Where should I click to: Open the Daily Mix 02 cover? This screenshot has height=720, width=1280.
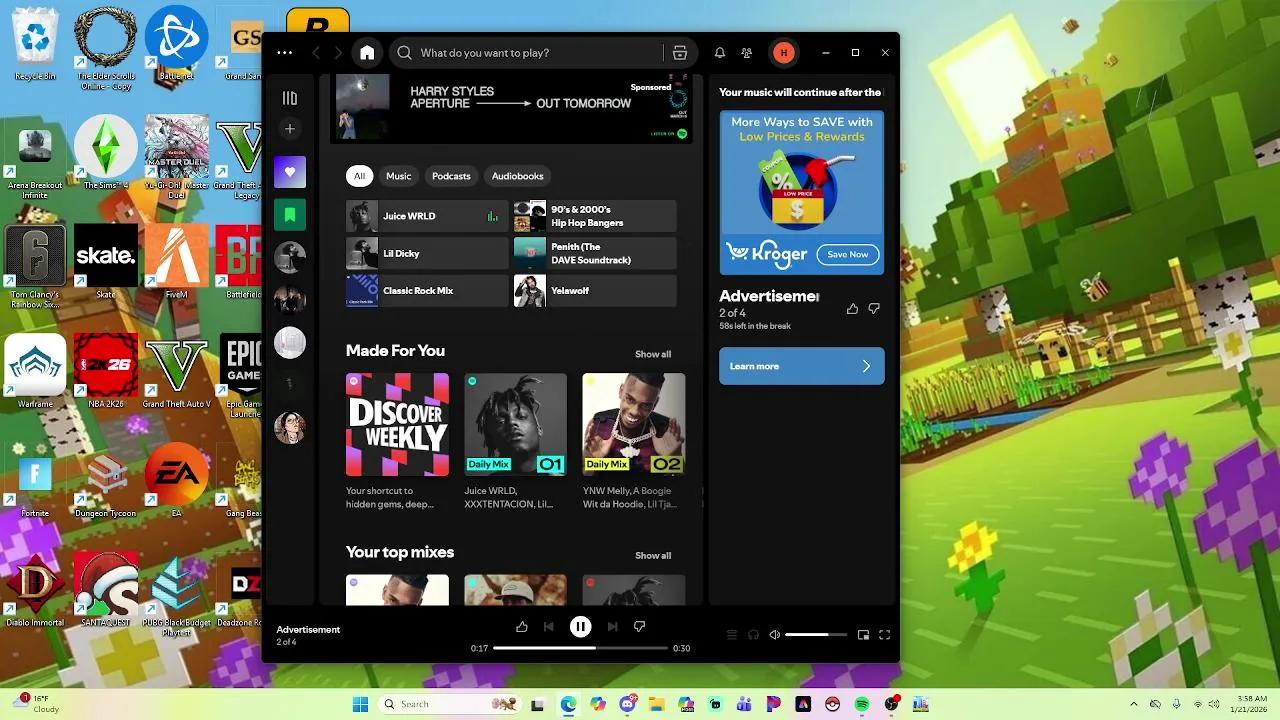[634, 425]
